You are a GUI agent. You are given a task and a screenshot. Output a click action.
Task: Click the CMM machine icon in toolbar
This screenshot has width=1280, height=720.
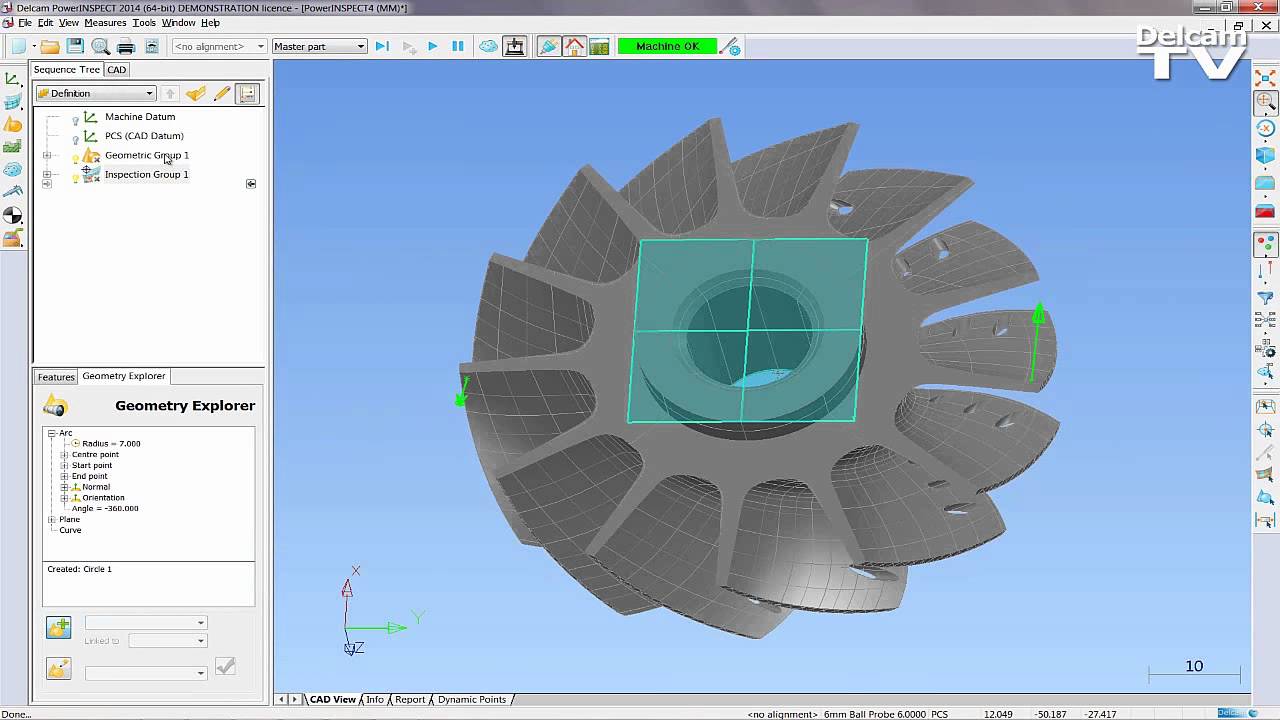pos(514,46)
